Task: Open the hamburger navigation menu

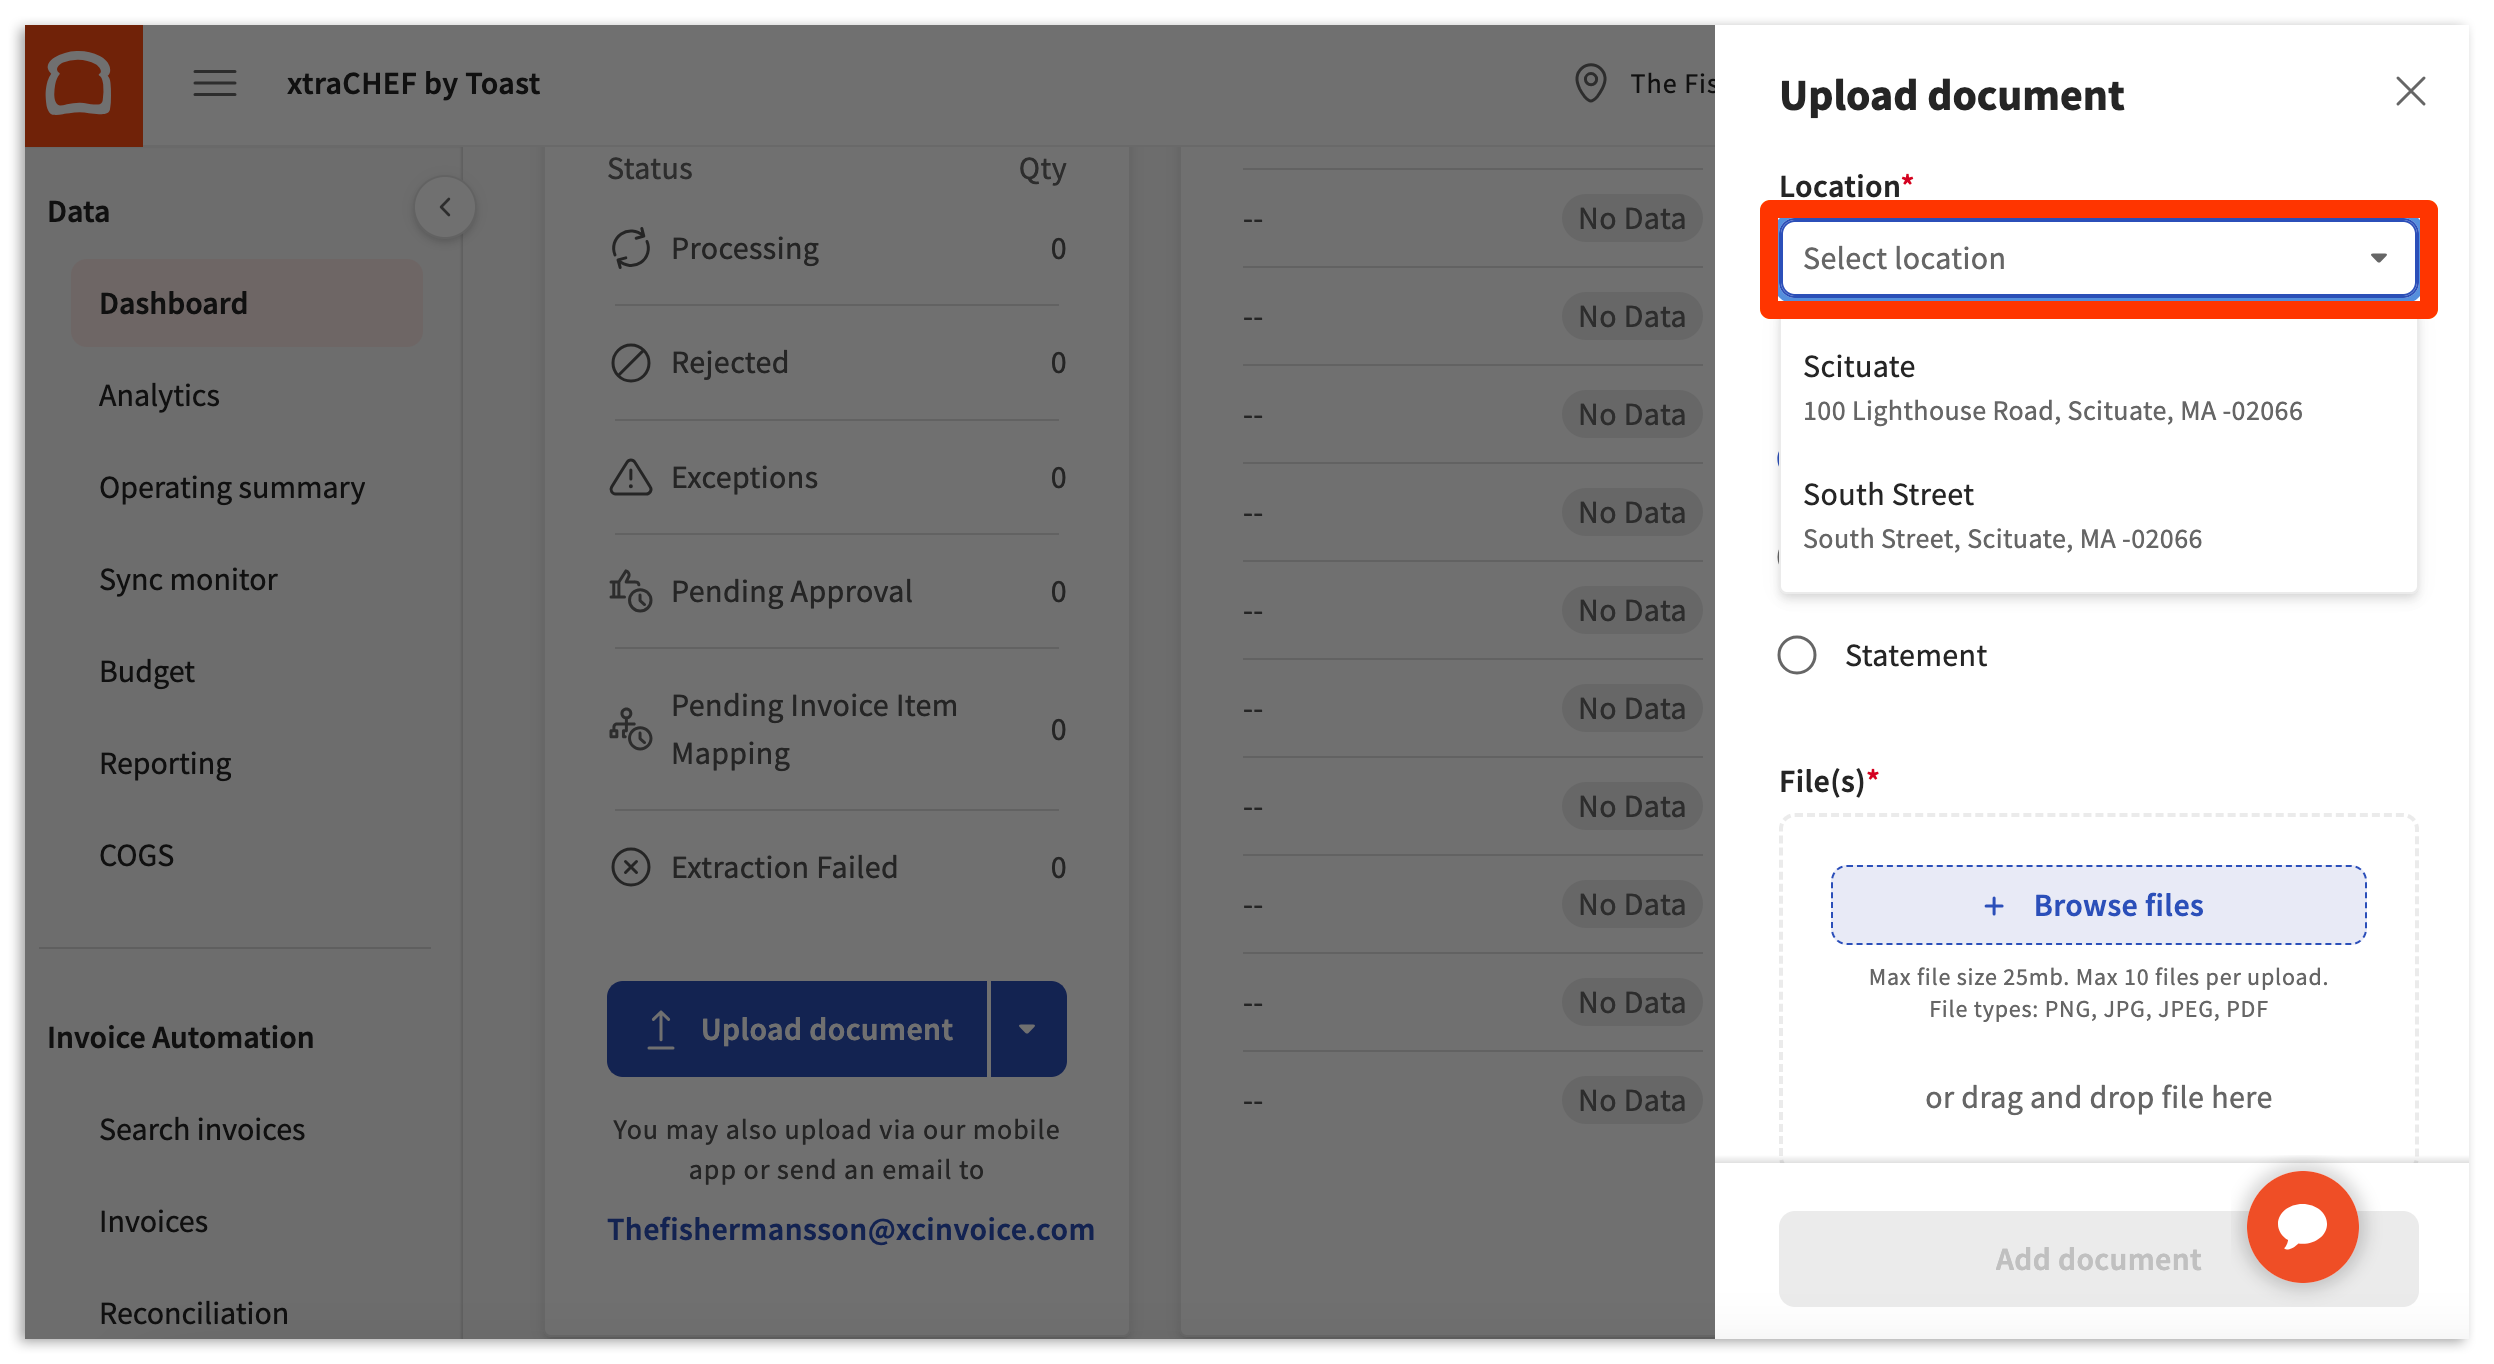Action: coord(214,83)
